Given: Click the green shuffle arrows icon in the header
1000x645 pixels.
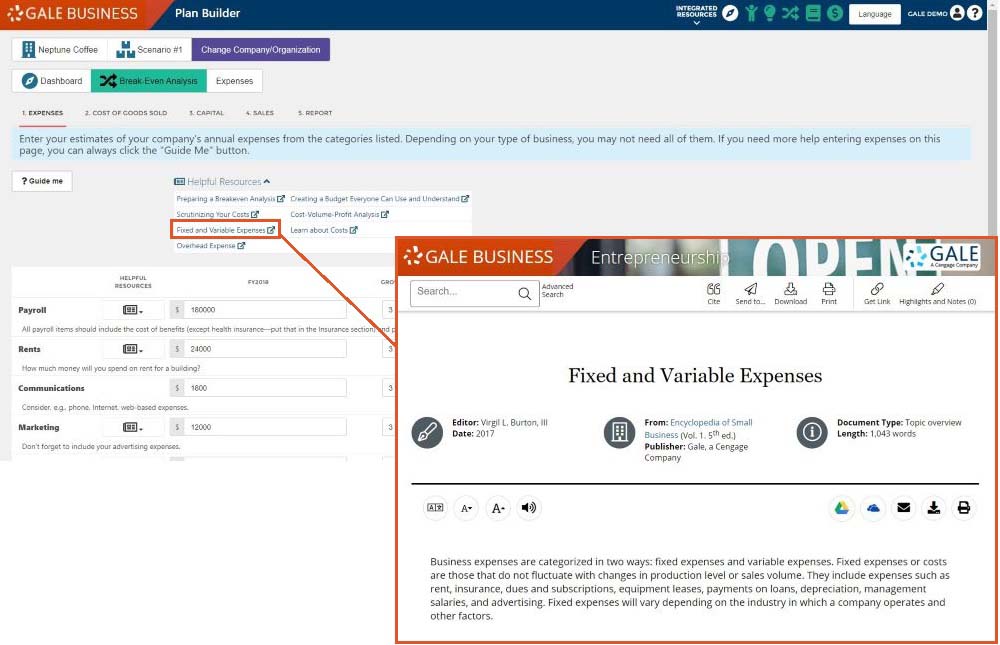Looking at the screenshot, I should point(791,13).
